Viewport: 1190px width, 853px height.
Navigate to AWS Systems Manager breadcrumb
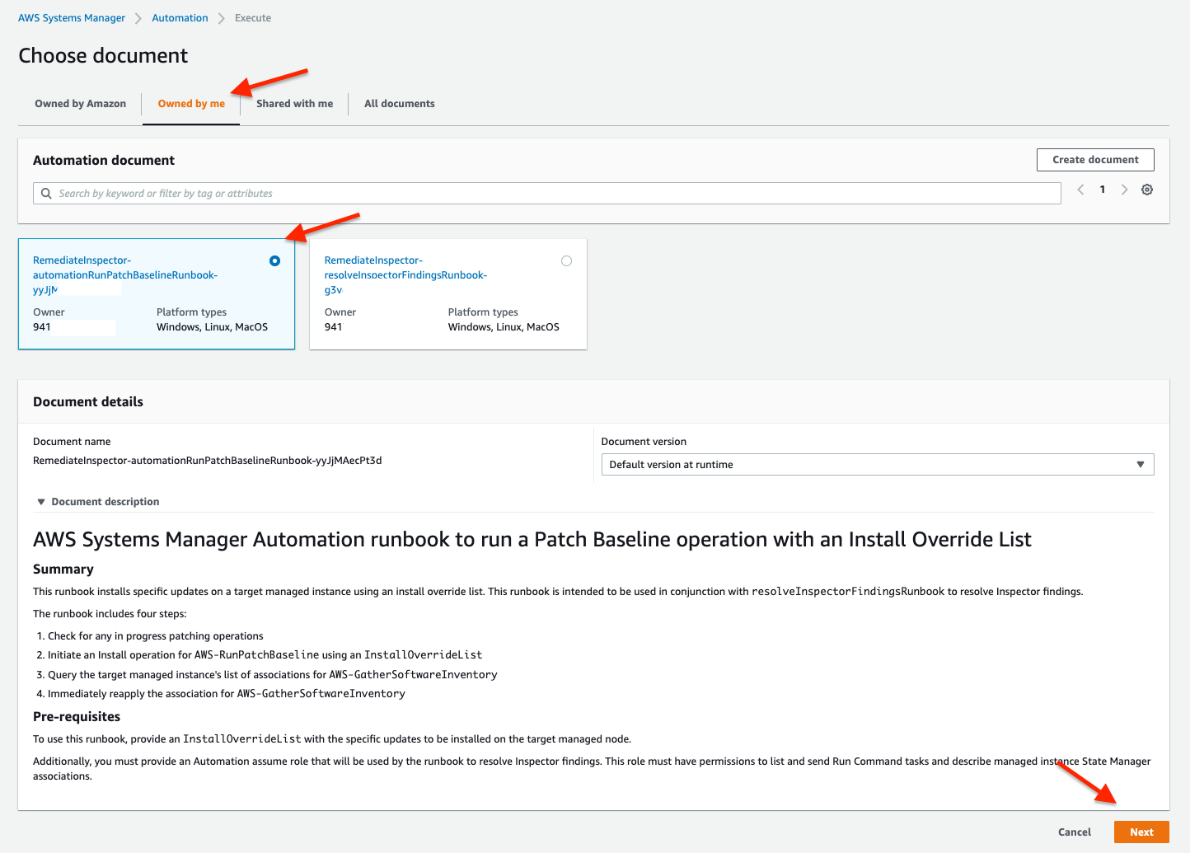pyautogui.click(x=71, y=17)
